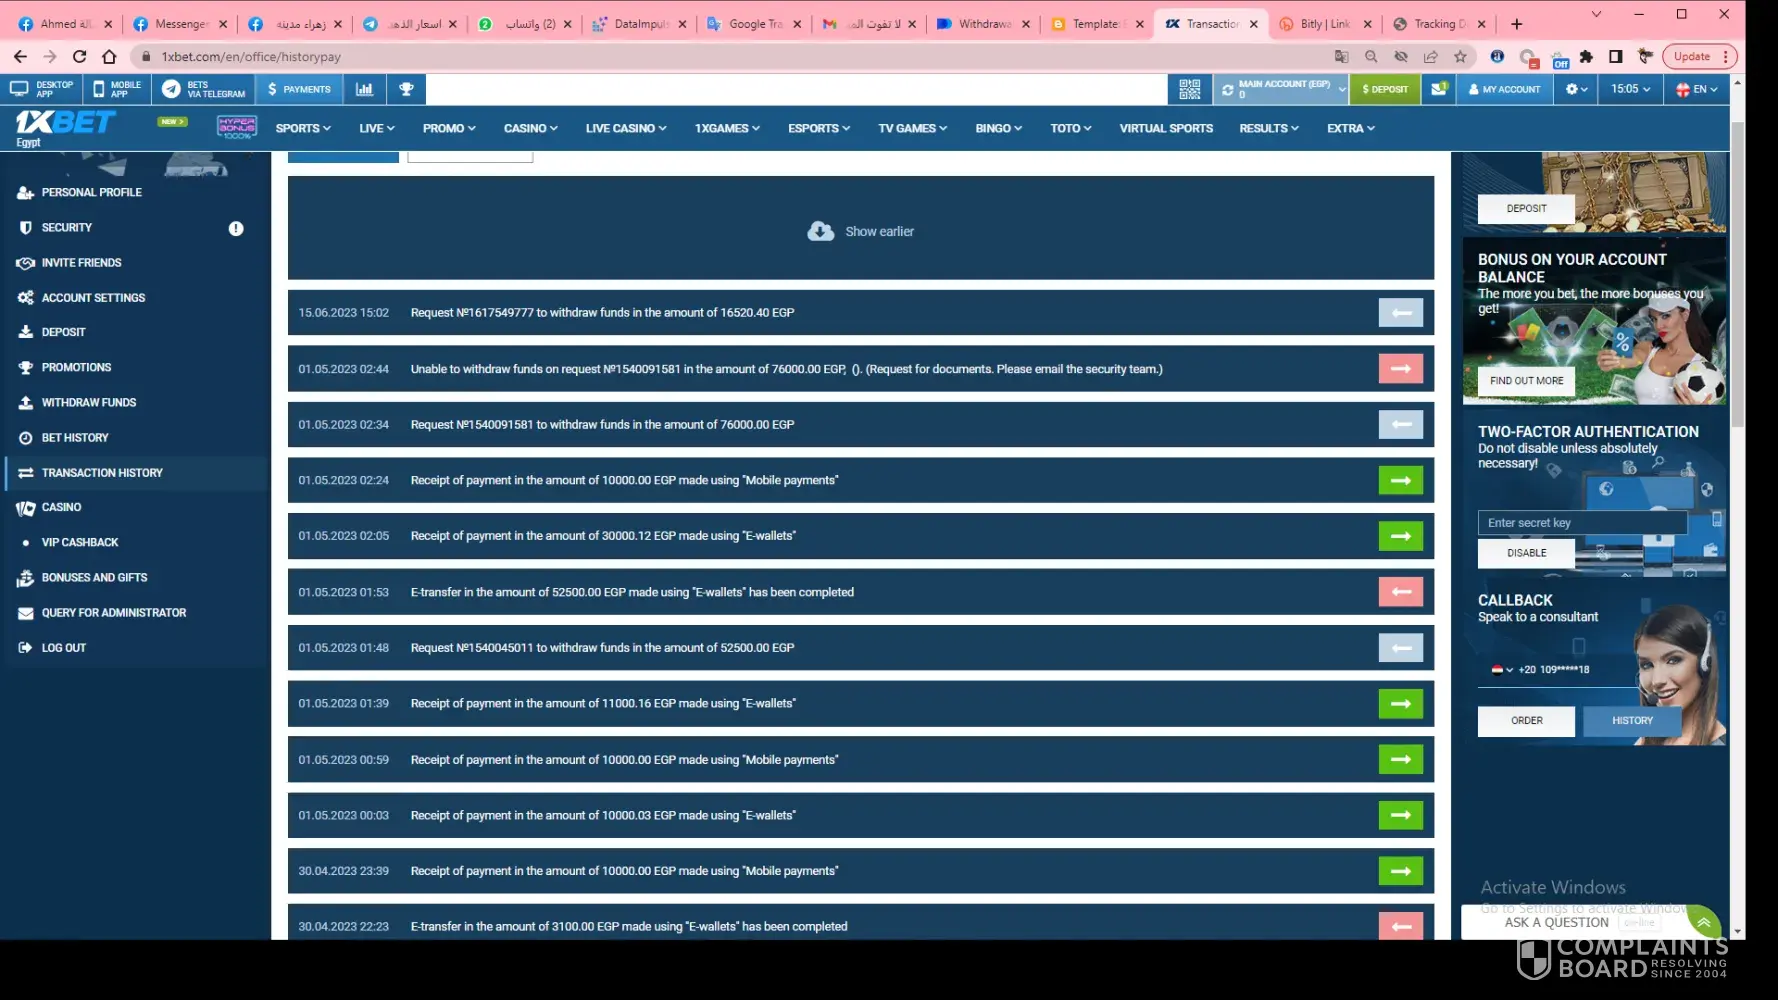Click the trophy icon in top bar
This screenshot has height=1000, width=1778.
coord(406,89)
